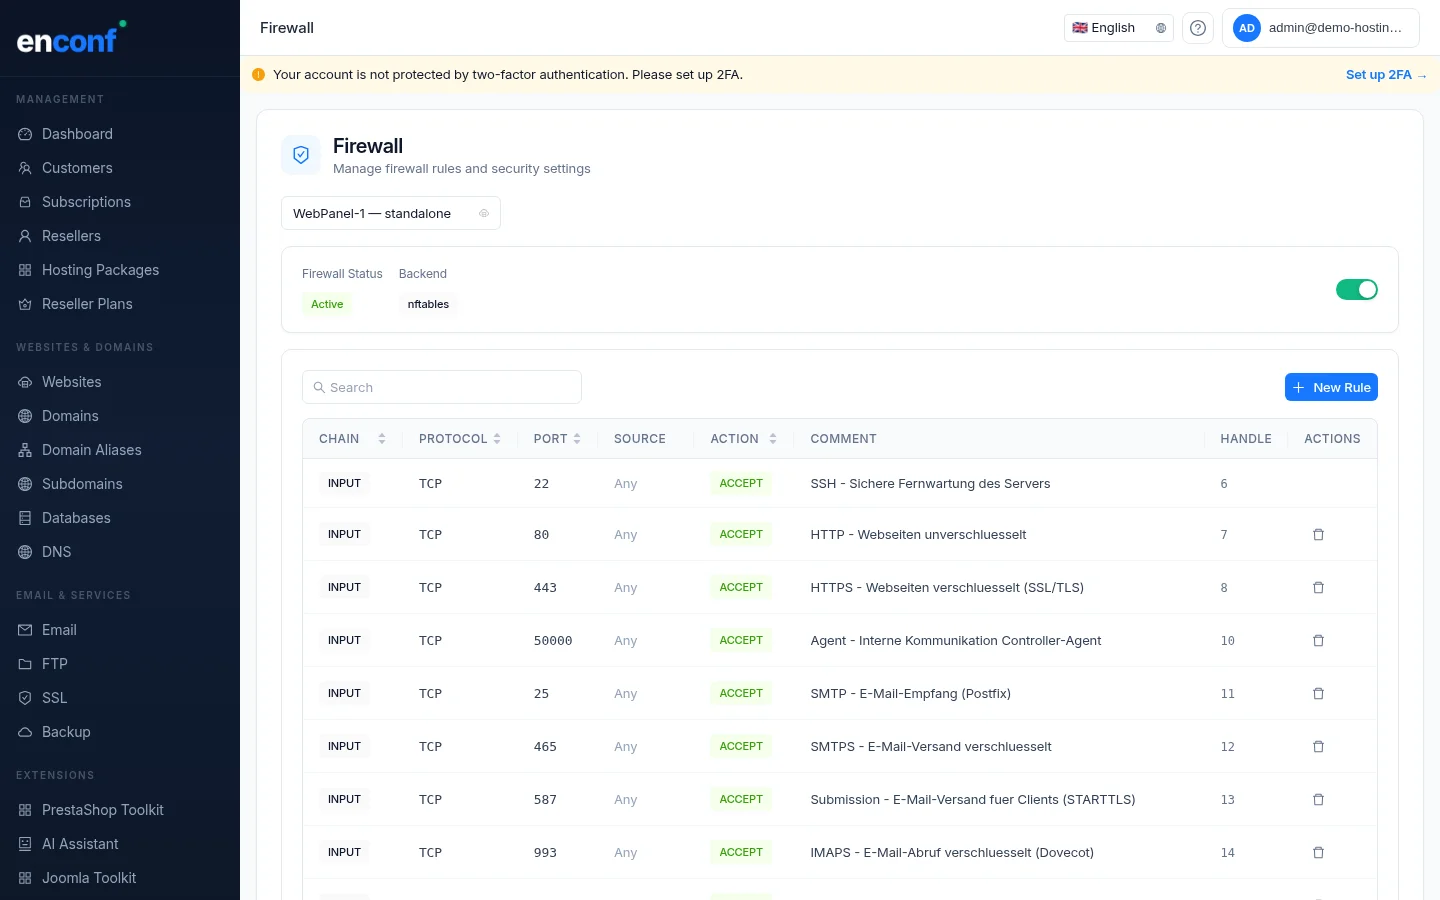The width and height of the screenshot is (1440, 900).
Task: Click the 2FA warning icon
Action: point(259,75)
